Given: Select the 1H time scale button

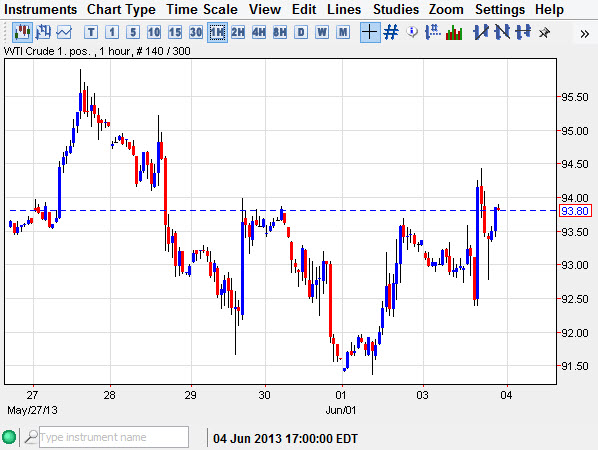Looking at the screenshot, I should (x=217, y=32).
